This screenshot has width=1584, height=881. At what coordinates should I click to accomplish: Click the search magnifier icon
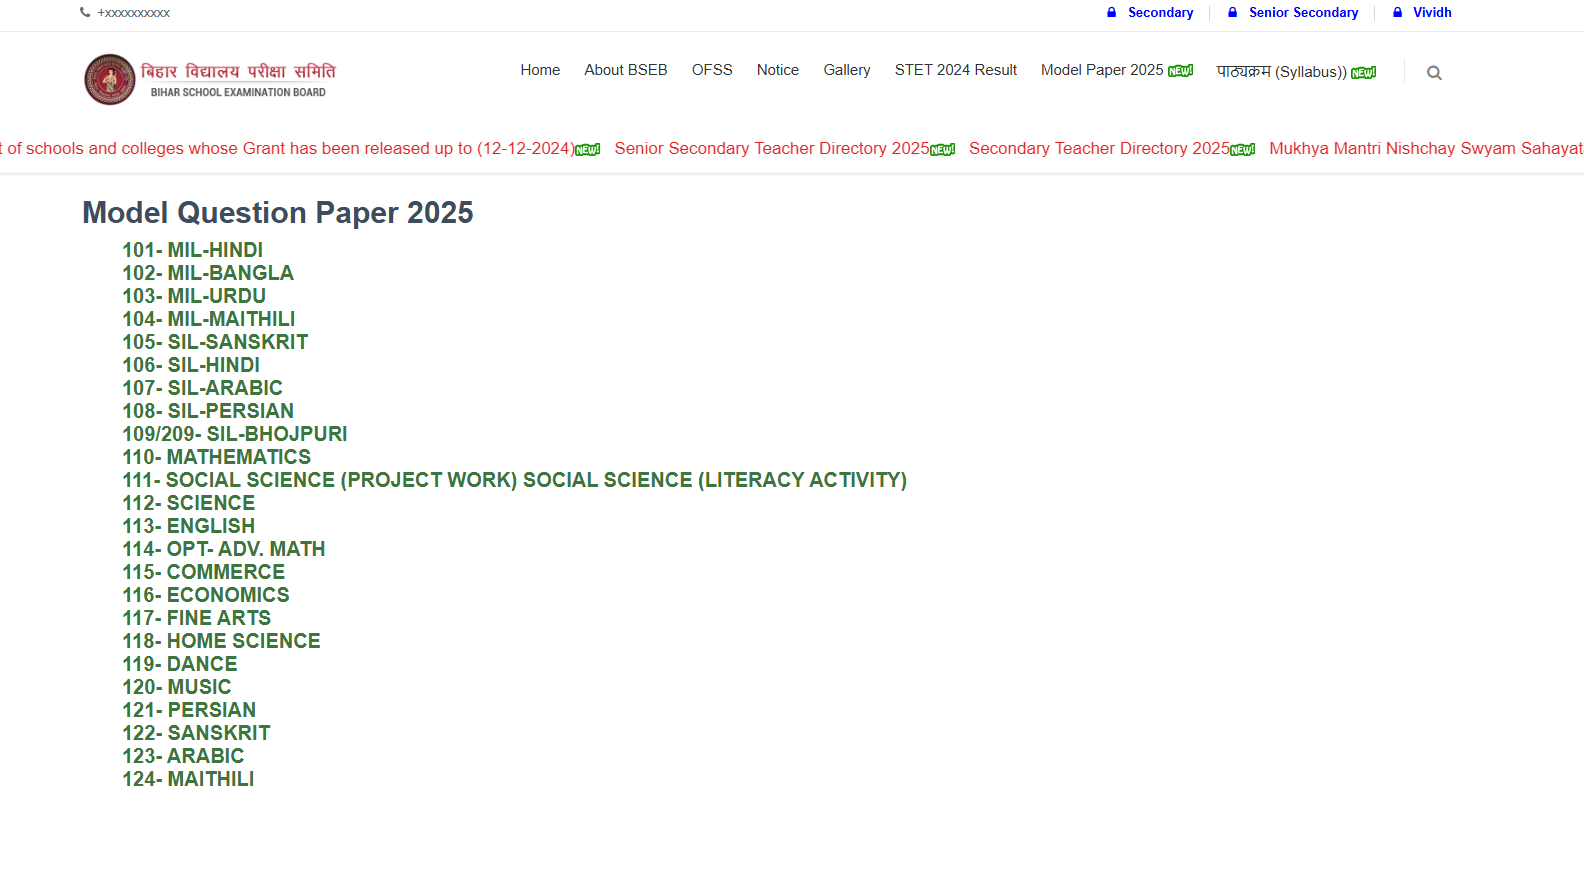[1434, 73]
